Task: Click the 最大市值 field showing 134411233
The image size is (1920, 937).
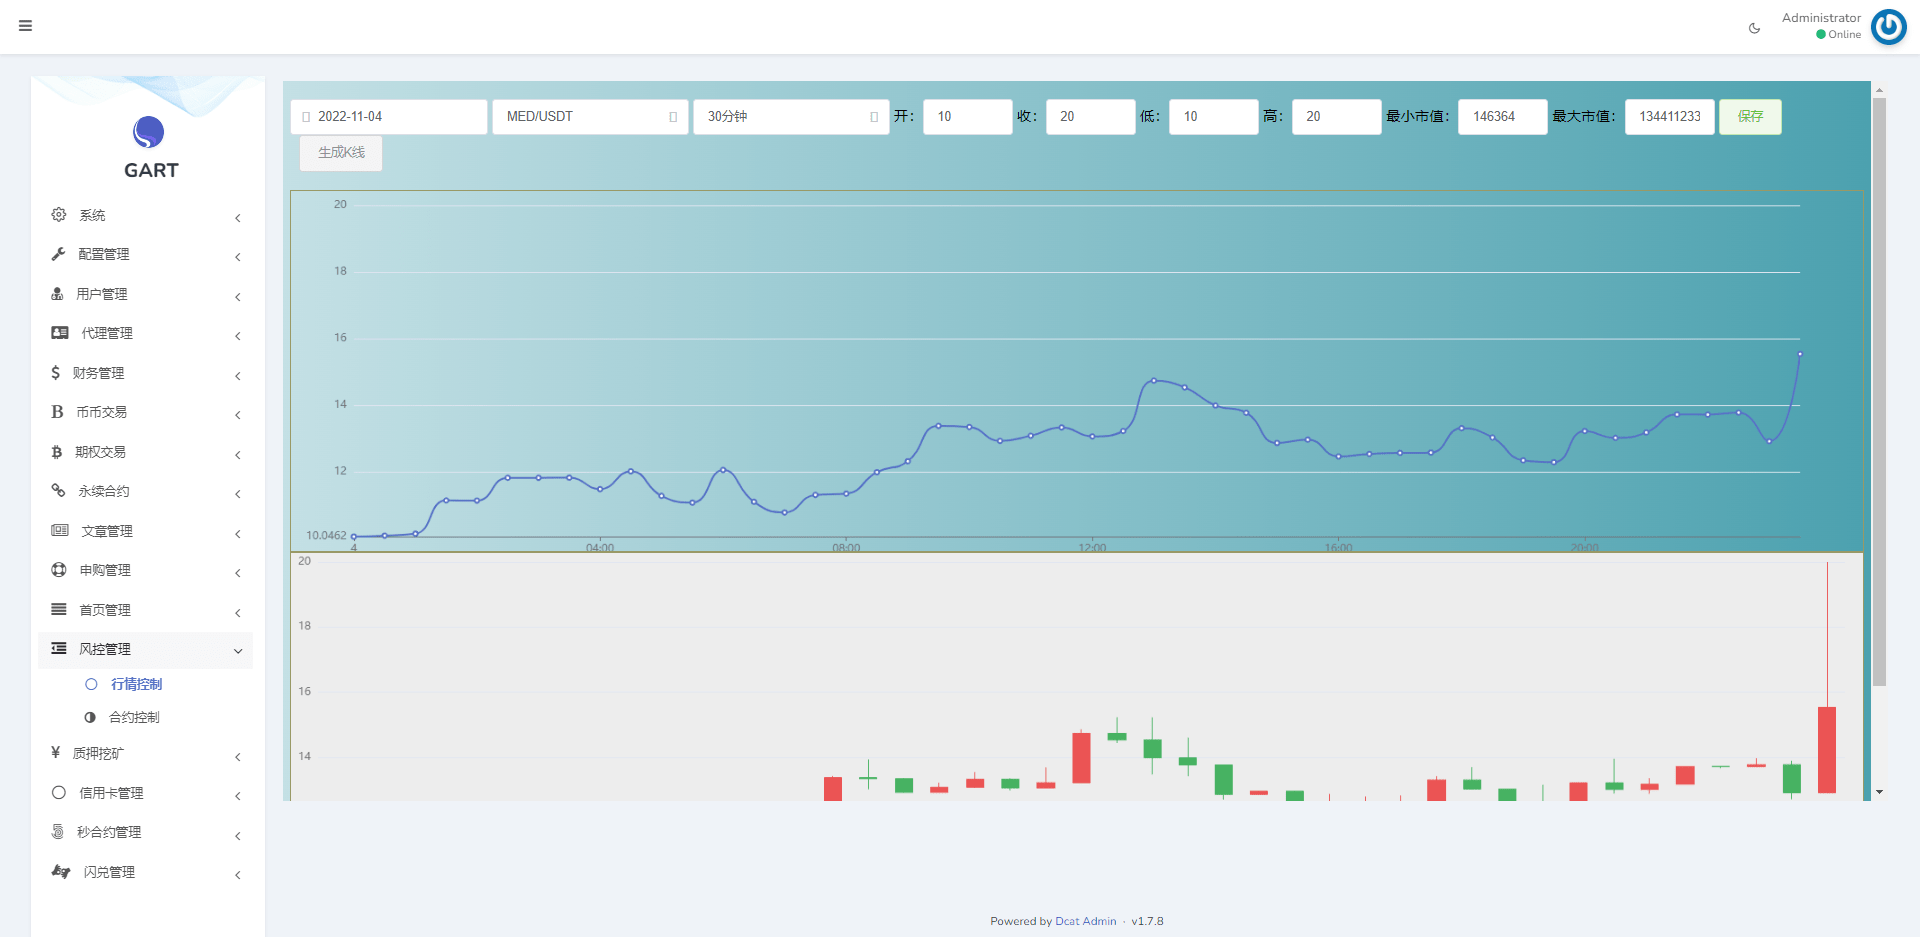Action: click(1669, 117)
